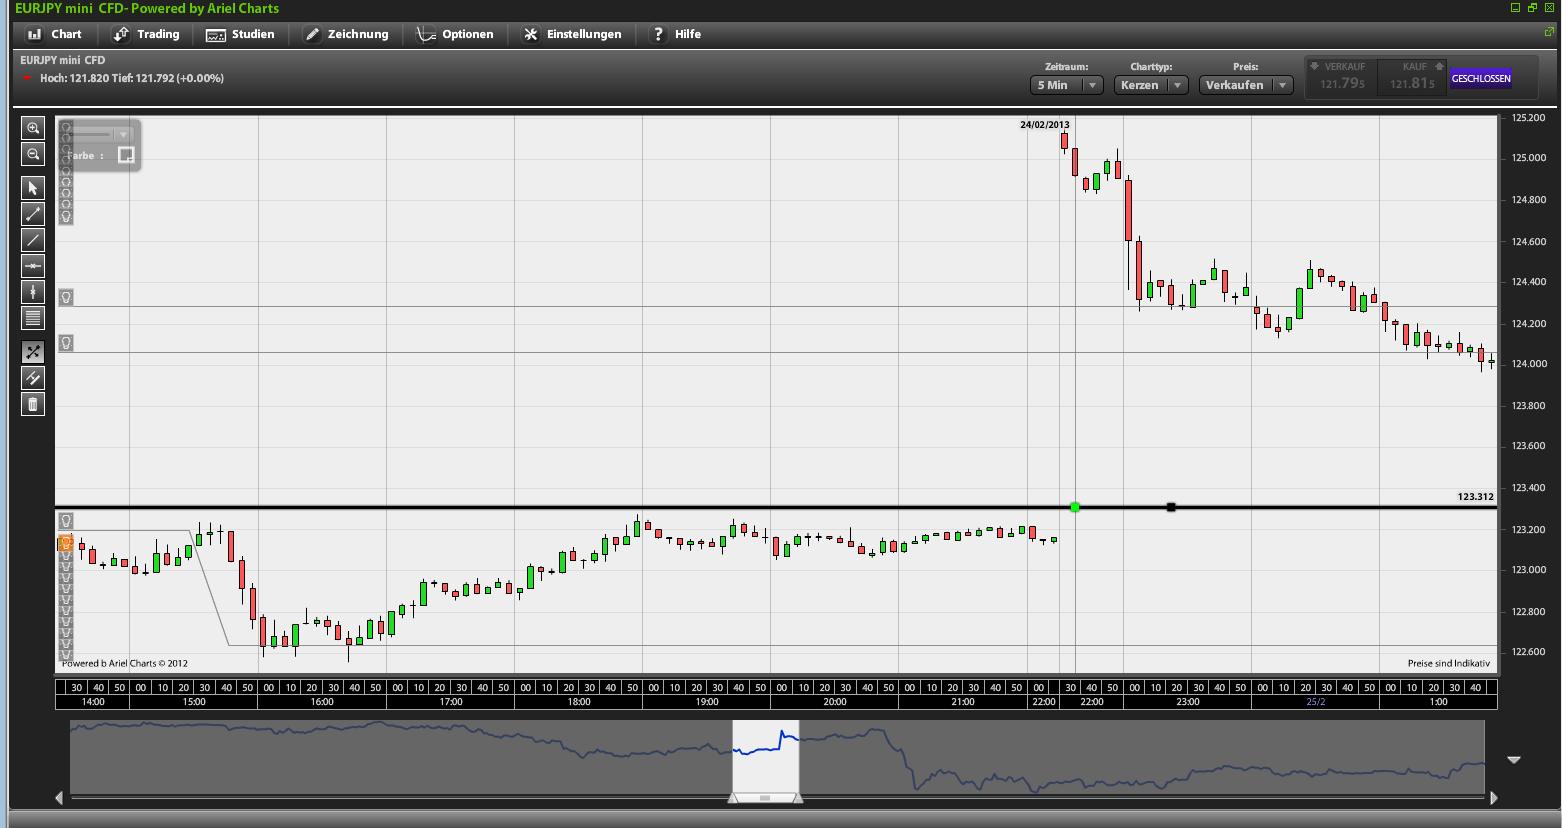Screen dimensions: 1562x828
Task: Open the Optionen menu
Action: 455,34
